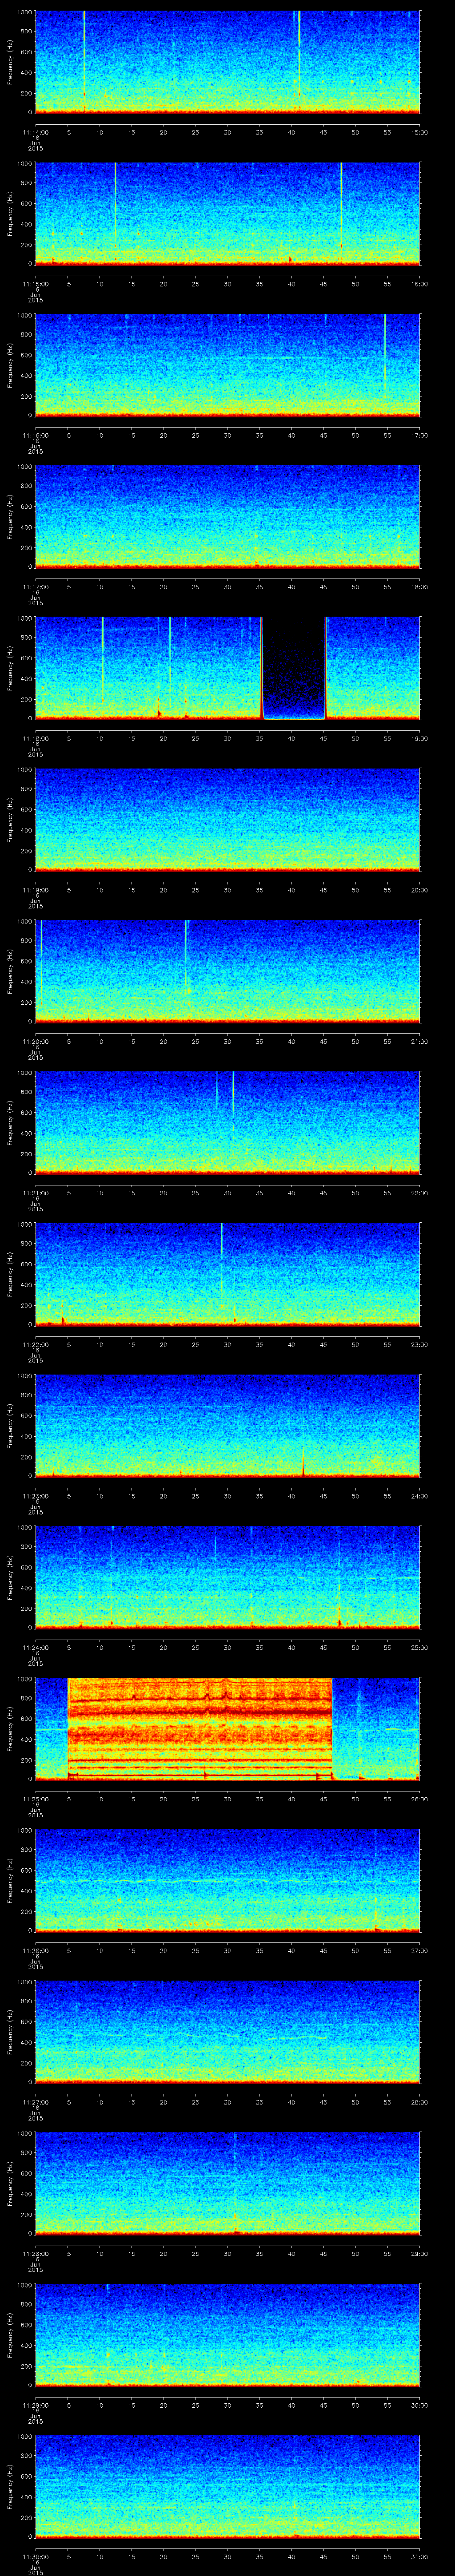Click the "19:00" end time label

tap(419, 738)
